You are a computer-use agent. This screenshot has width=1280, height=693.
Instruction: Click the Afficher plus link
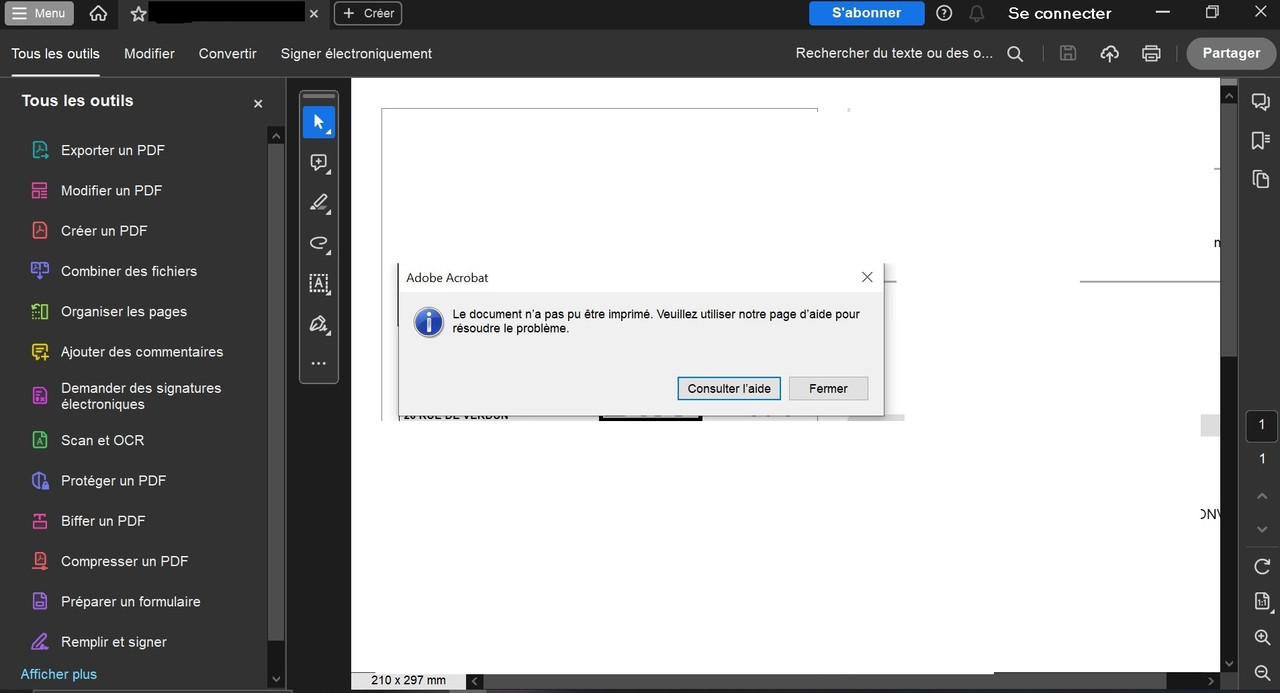tap(59, 674)
